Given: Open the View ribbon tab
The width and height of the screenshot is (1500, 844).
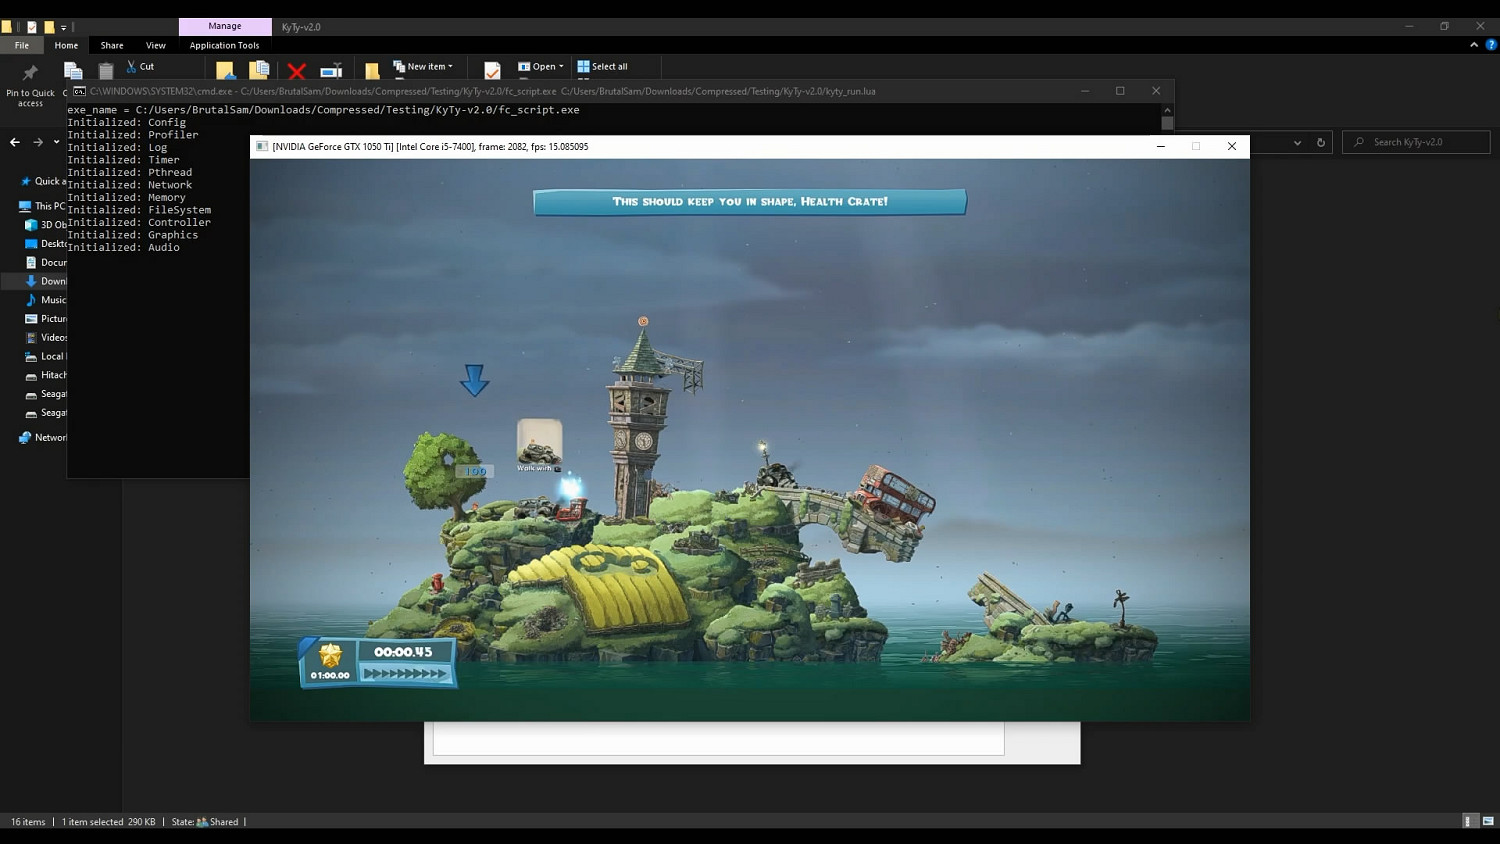Looking at the screenshot, I should (x=155, y=45).
